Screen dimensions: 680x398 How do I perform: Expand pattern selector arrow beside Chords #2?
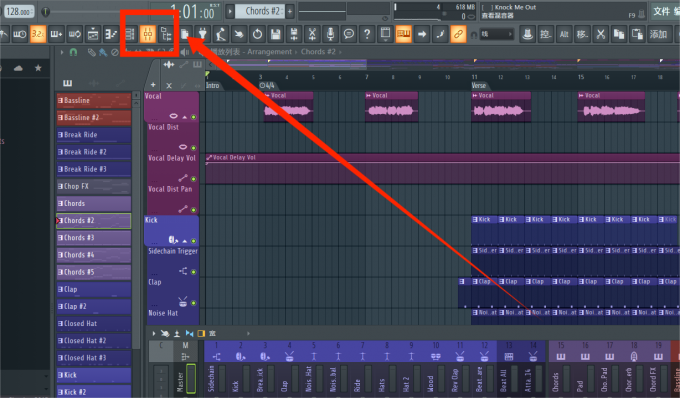pos(230,11)
